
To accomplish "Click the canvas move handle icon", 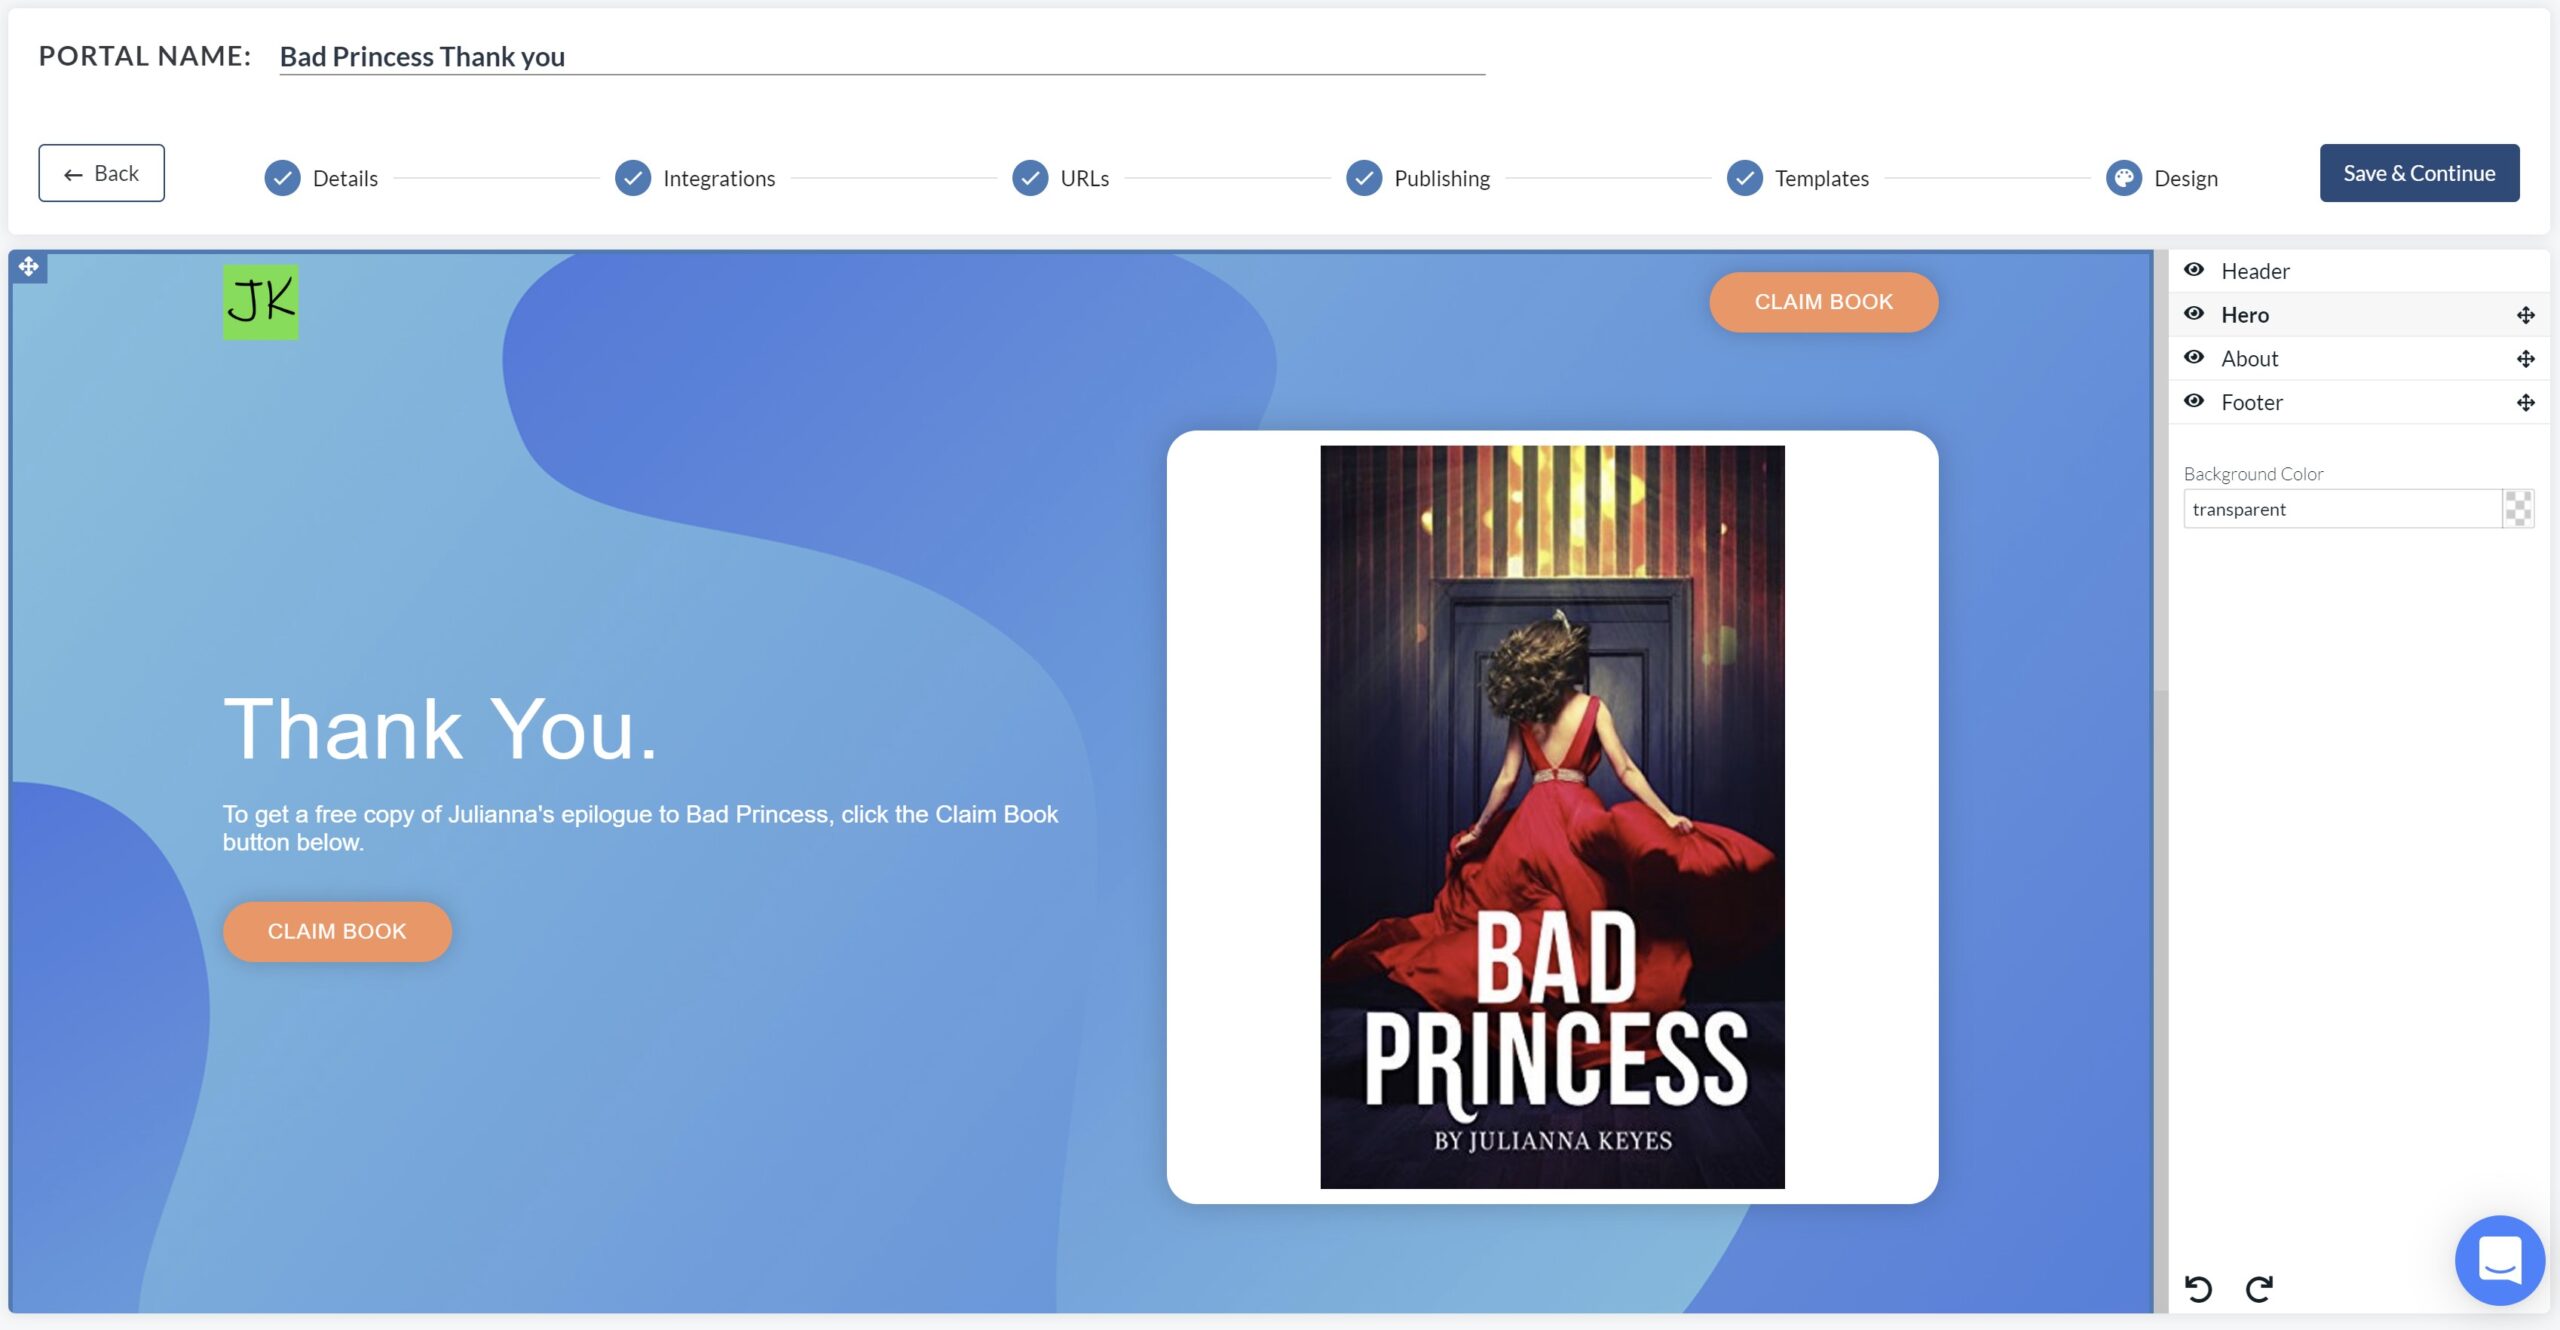I will (29, 267).
